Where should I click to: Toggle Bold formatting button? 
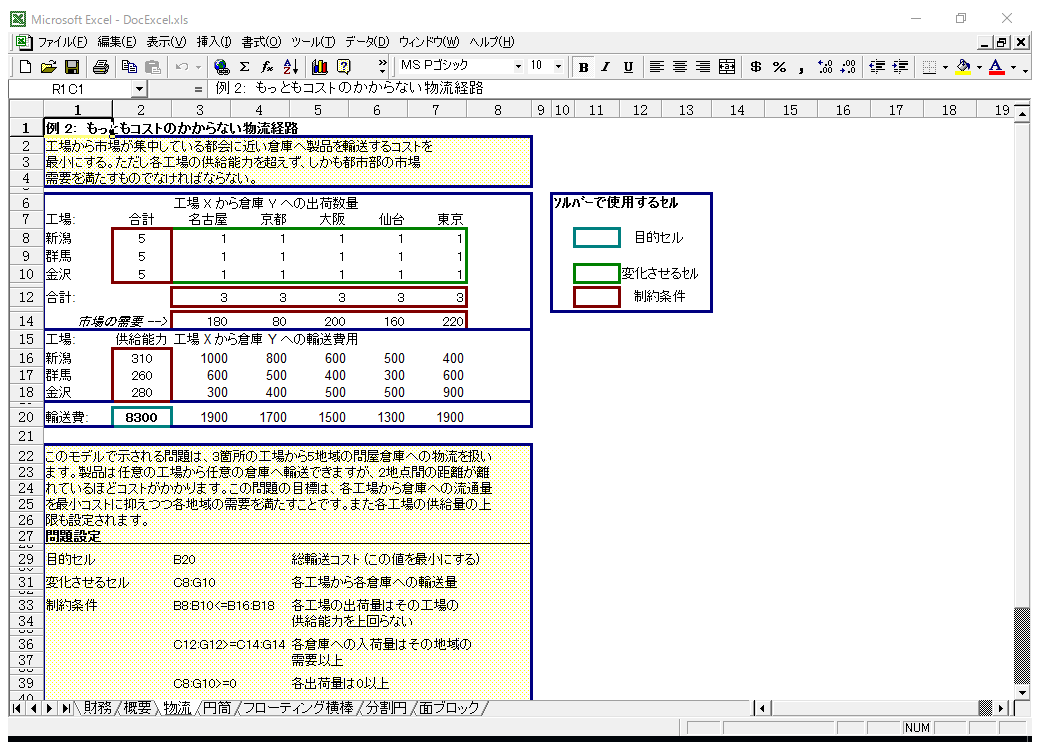point(582,67)
